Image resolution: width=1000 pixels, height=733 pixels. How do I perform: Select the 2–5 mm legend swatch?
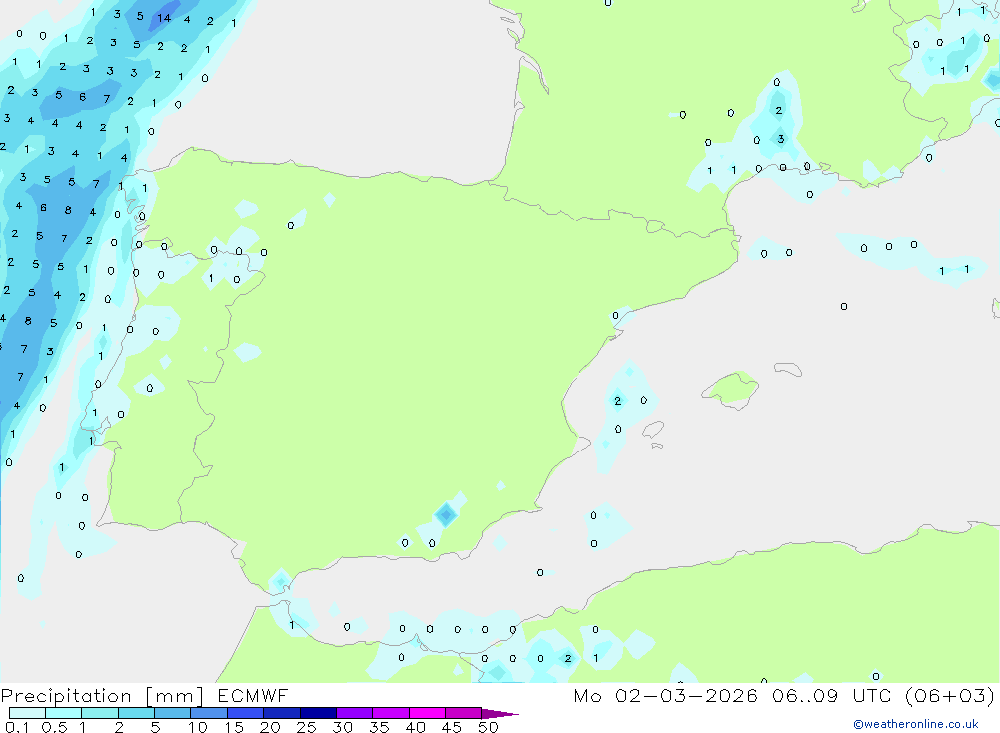click(x=136, y=713)
